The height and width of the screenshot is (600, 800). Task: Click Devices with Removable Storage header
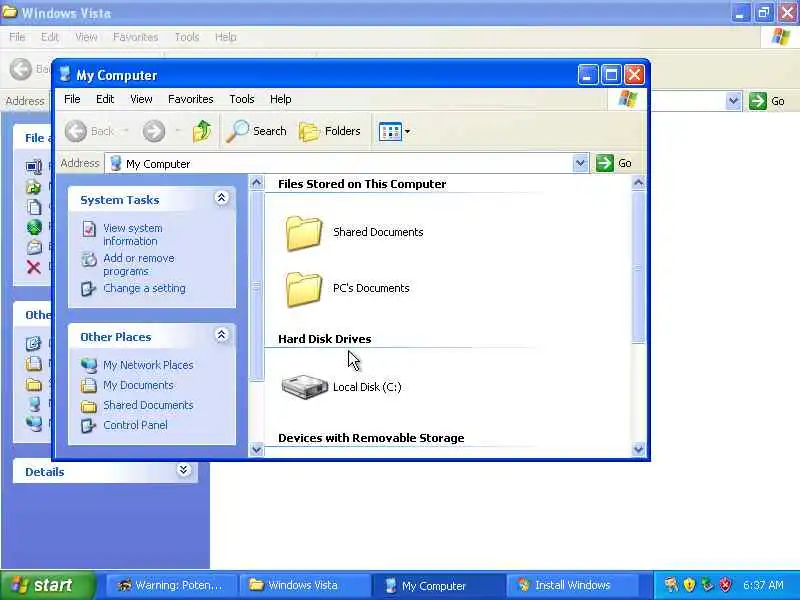point(371,438)
